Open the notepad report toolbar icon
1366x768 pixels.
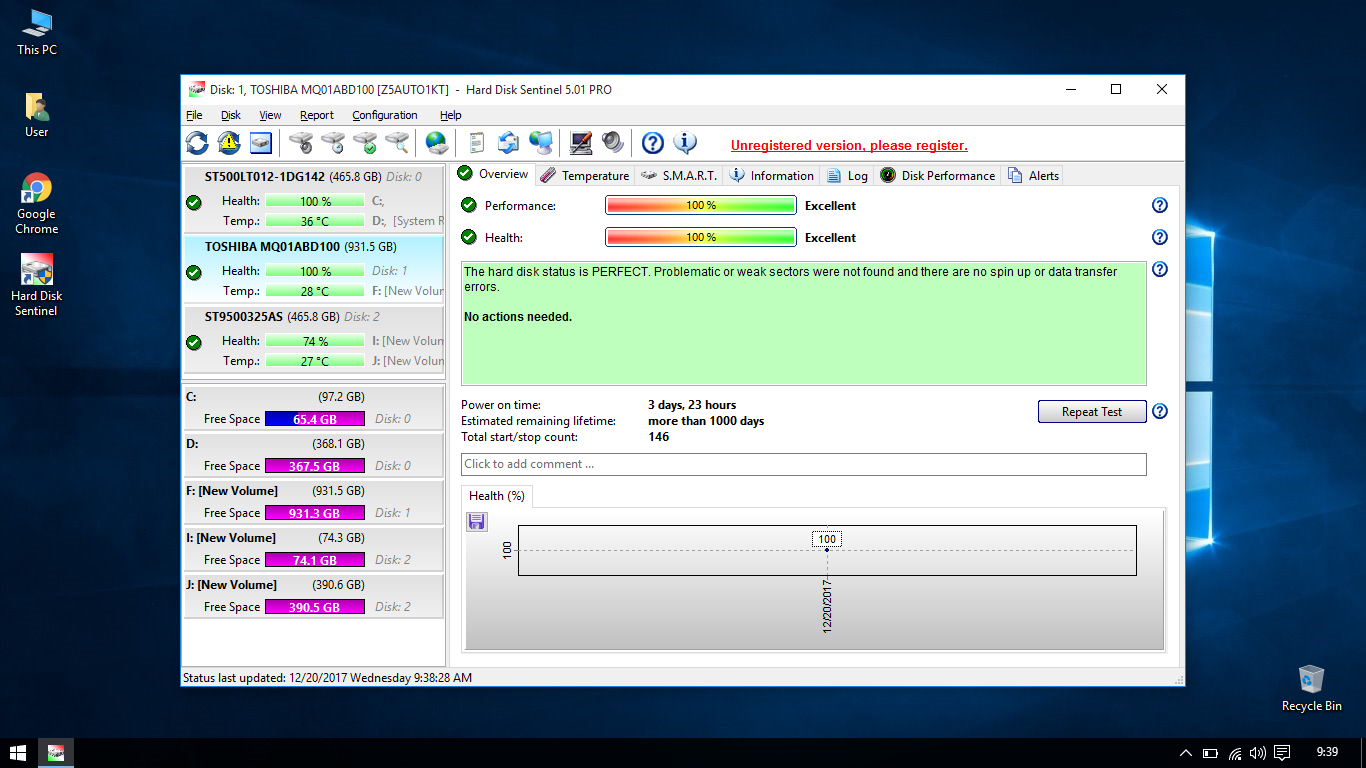coord(476,143)
